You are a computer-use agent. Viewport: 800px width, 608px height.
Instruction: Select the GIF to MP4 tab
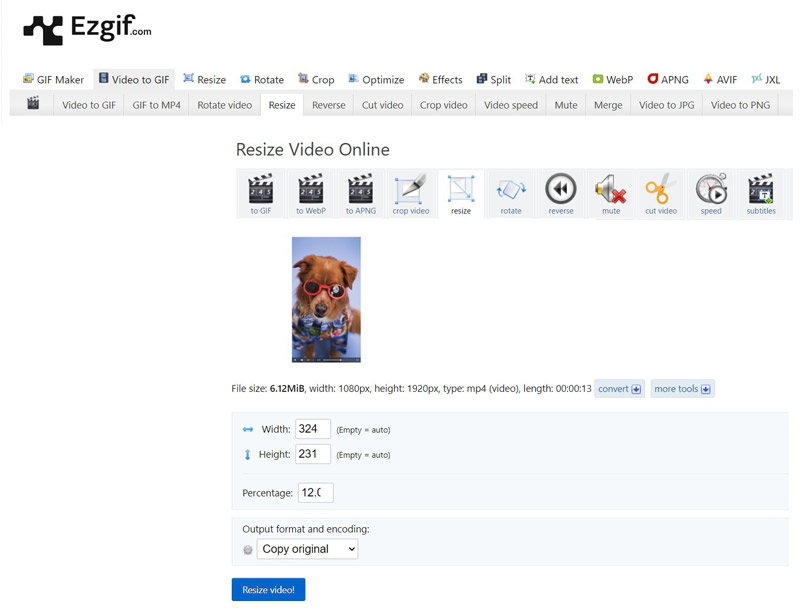(x=156, y=105)
